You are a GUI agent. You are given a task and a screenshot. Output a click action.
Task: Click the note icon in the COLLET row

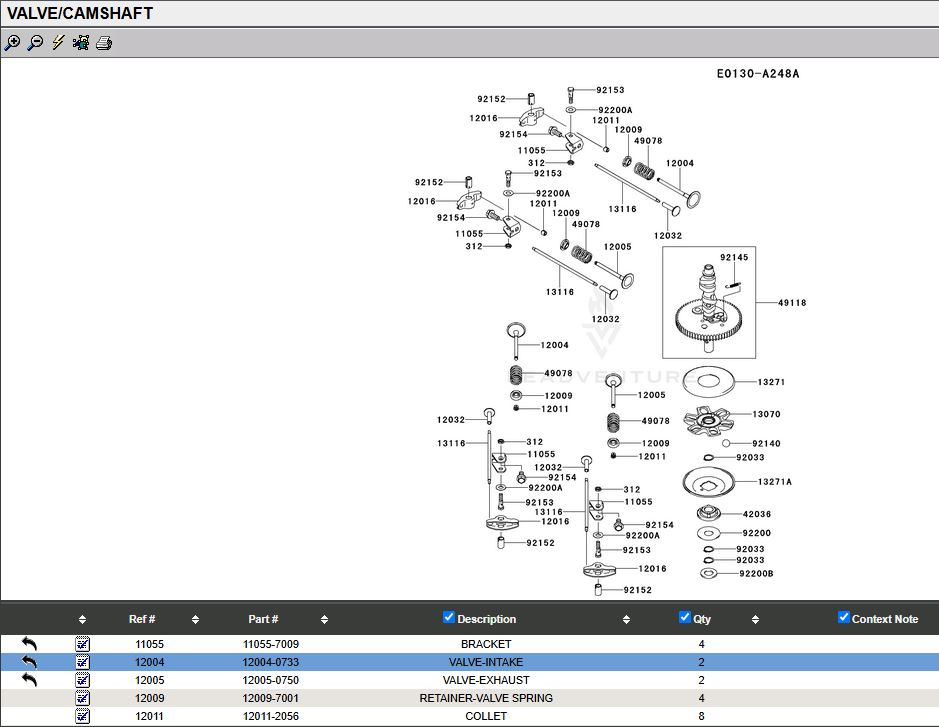click(82, 716)
